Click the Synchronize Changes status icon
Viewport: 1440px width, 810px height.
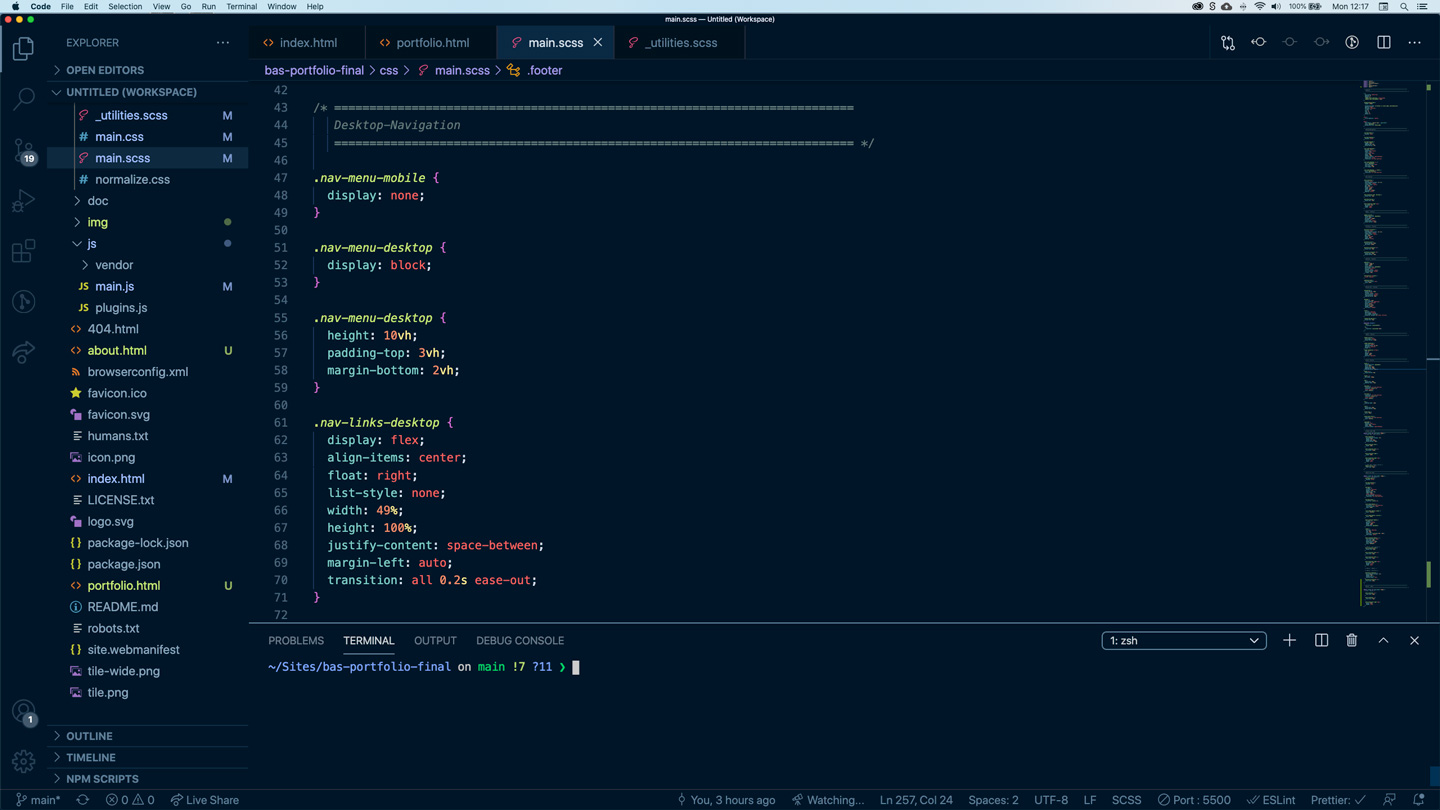tap(82, 800)
